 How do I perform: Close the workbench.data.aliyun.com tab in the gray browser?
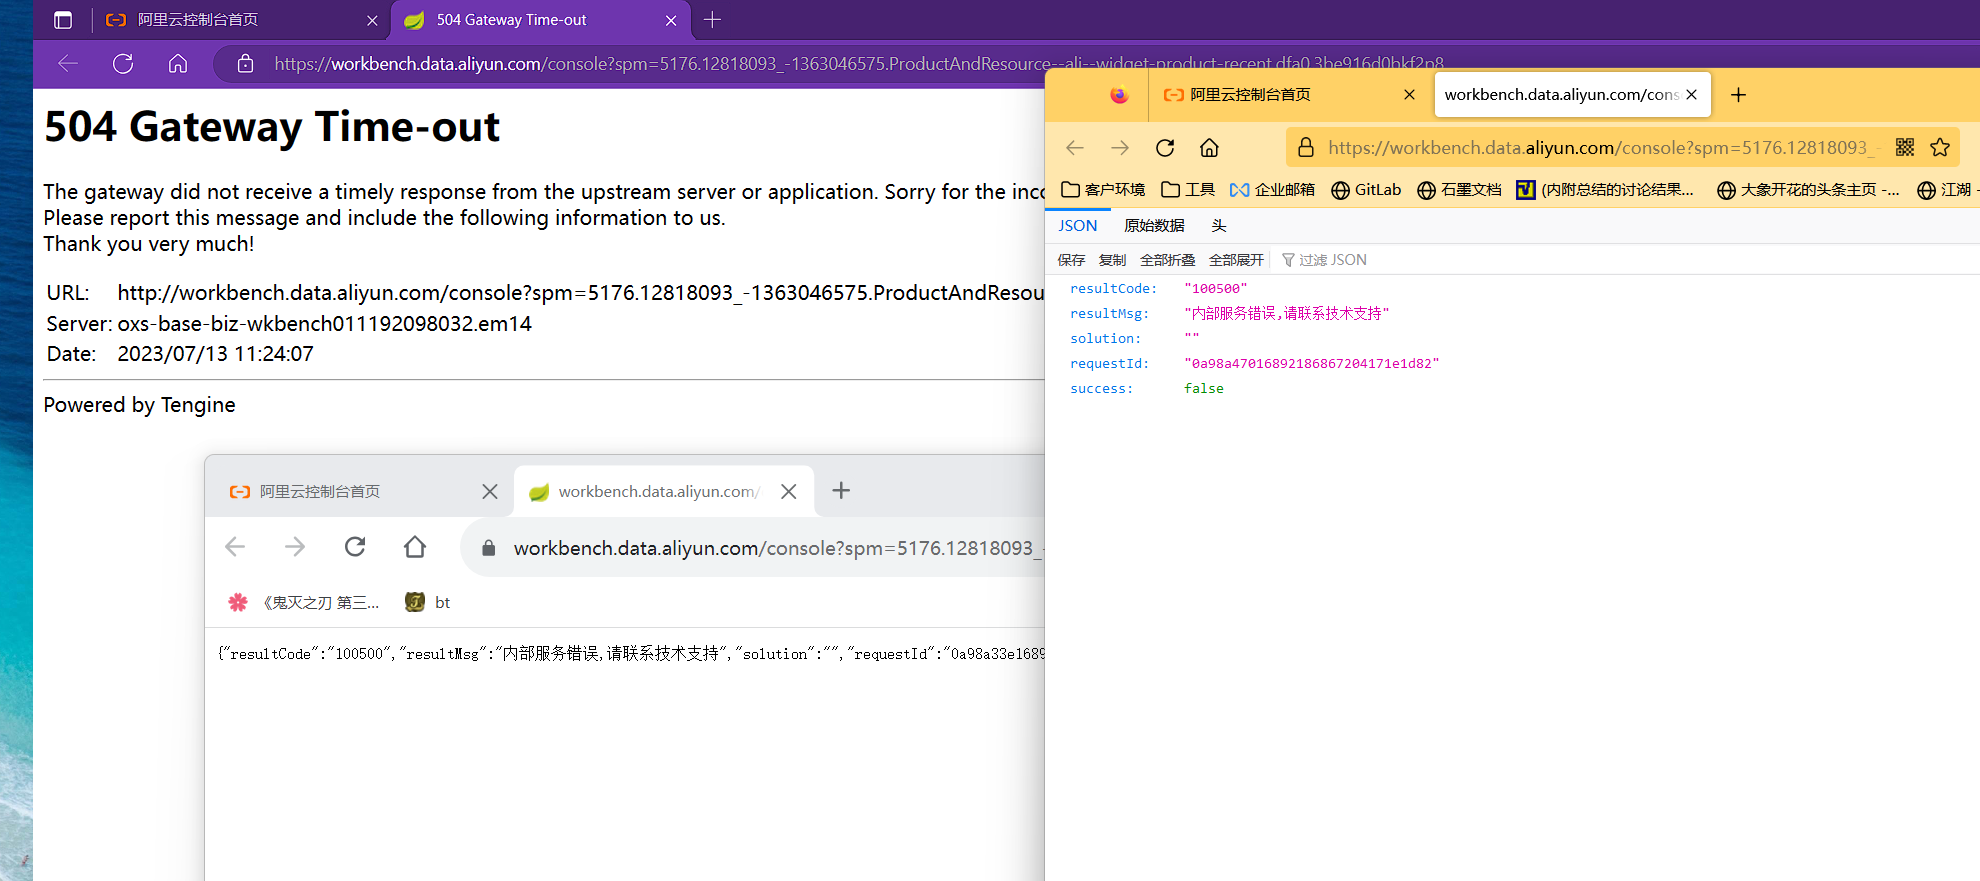789,492
